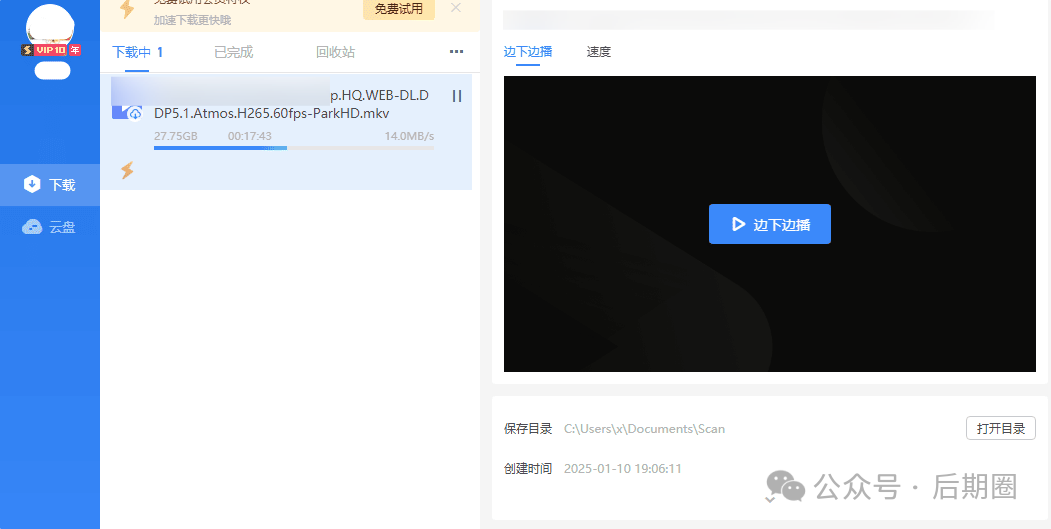Click the lightning icon in promo banner
Viewport: 1051px width, 529px height.
tap(126, 8)
